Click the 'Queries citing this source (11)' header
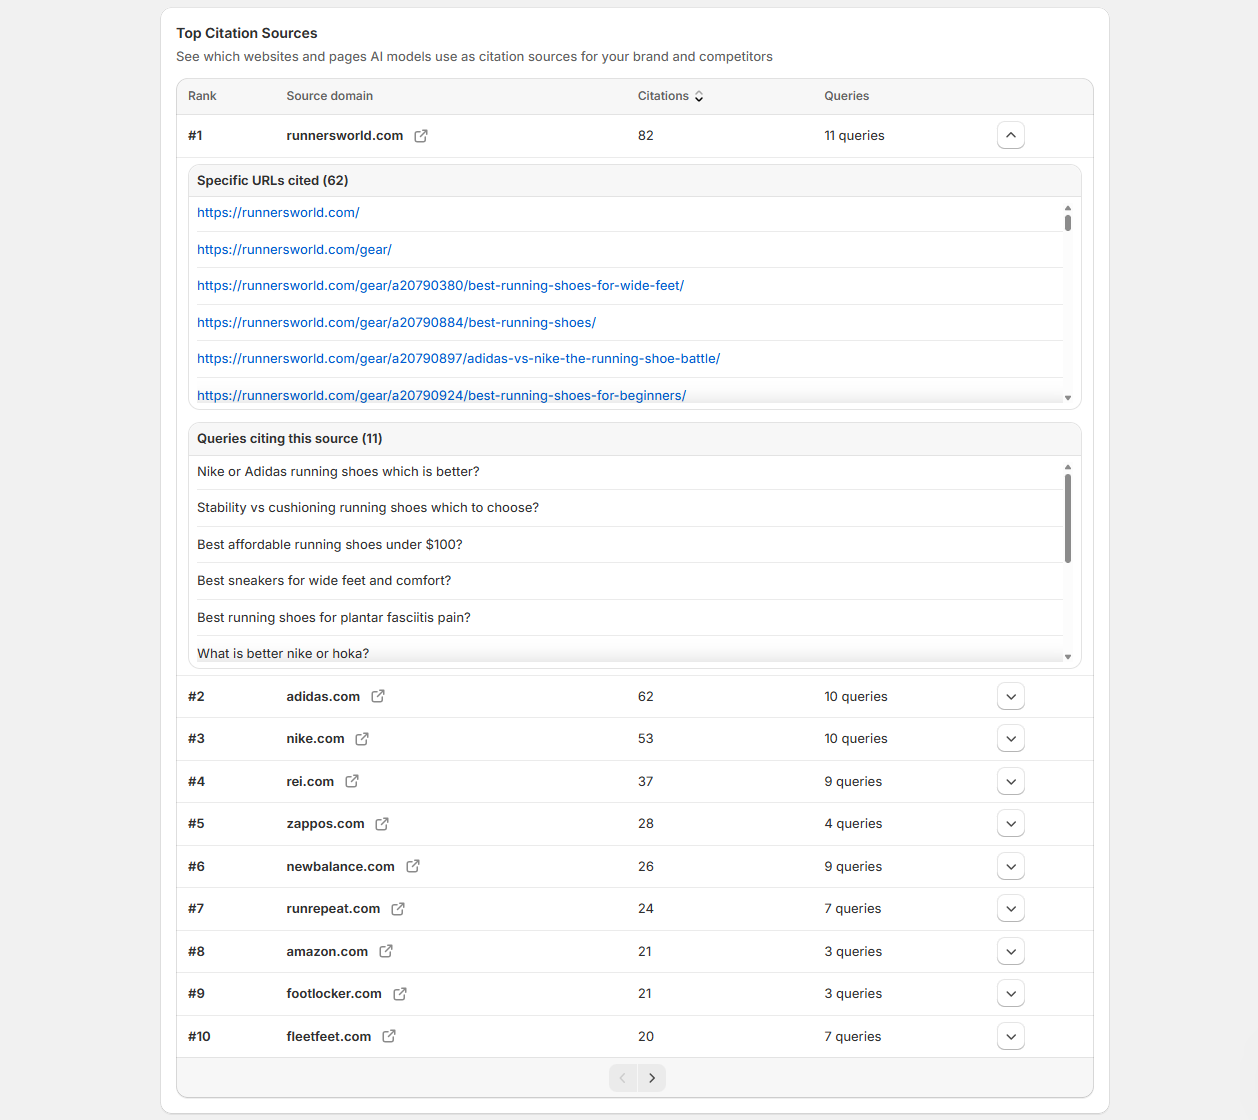Screen dimensions: 1258x1120 (290, 439)
